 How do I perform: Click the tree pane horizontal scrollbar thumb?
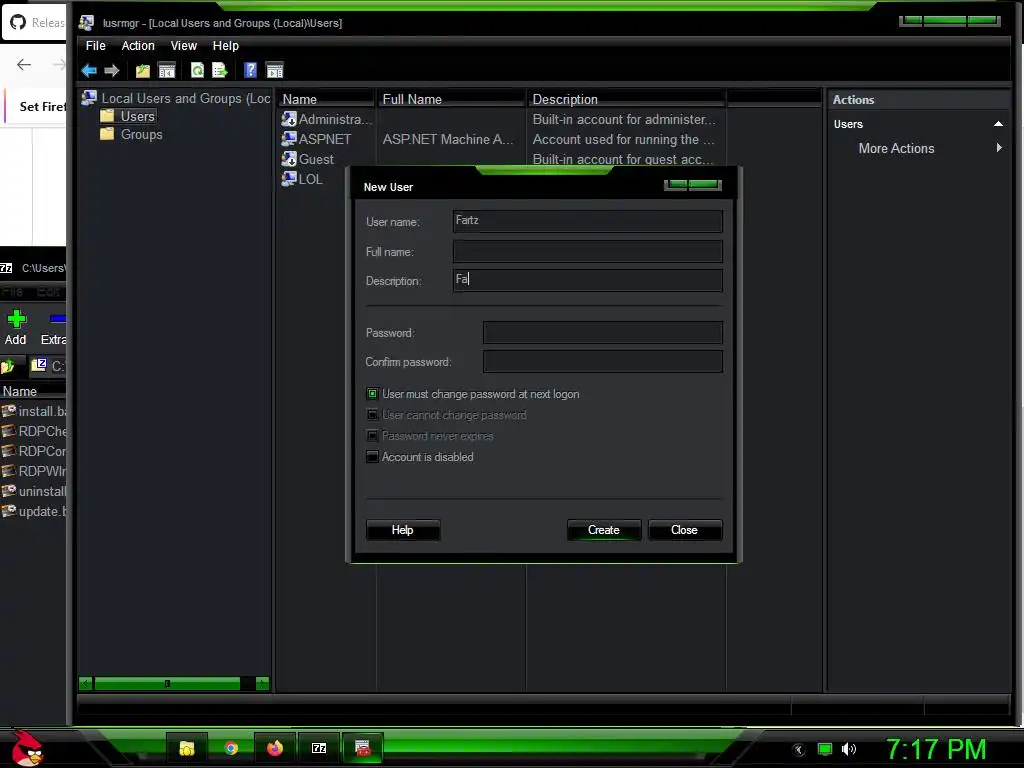(167, 684)
